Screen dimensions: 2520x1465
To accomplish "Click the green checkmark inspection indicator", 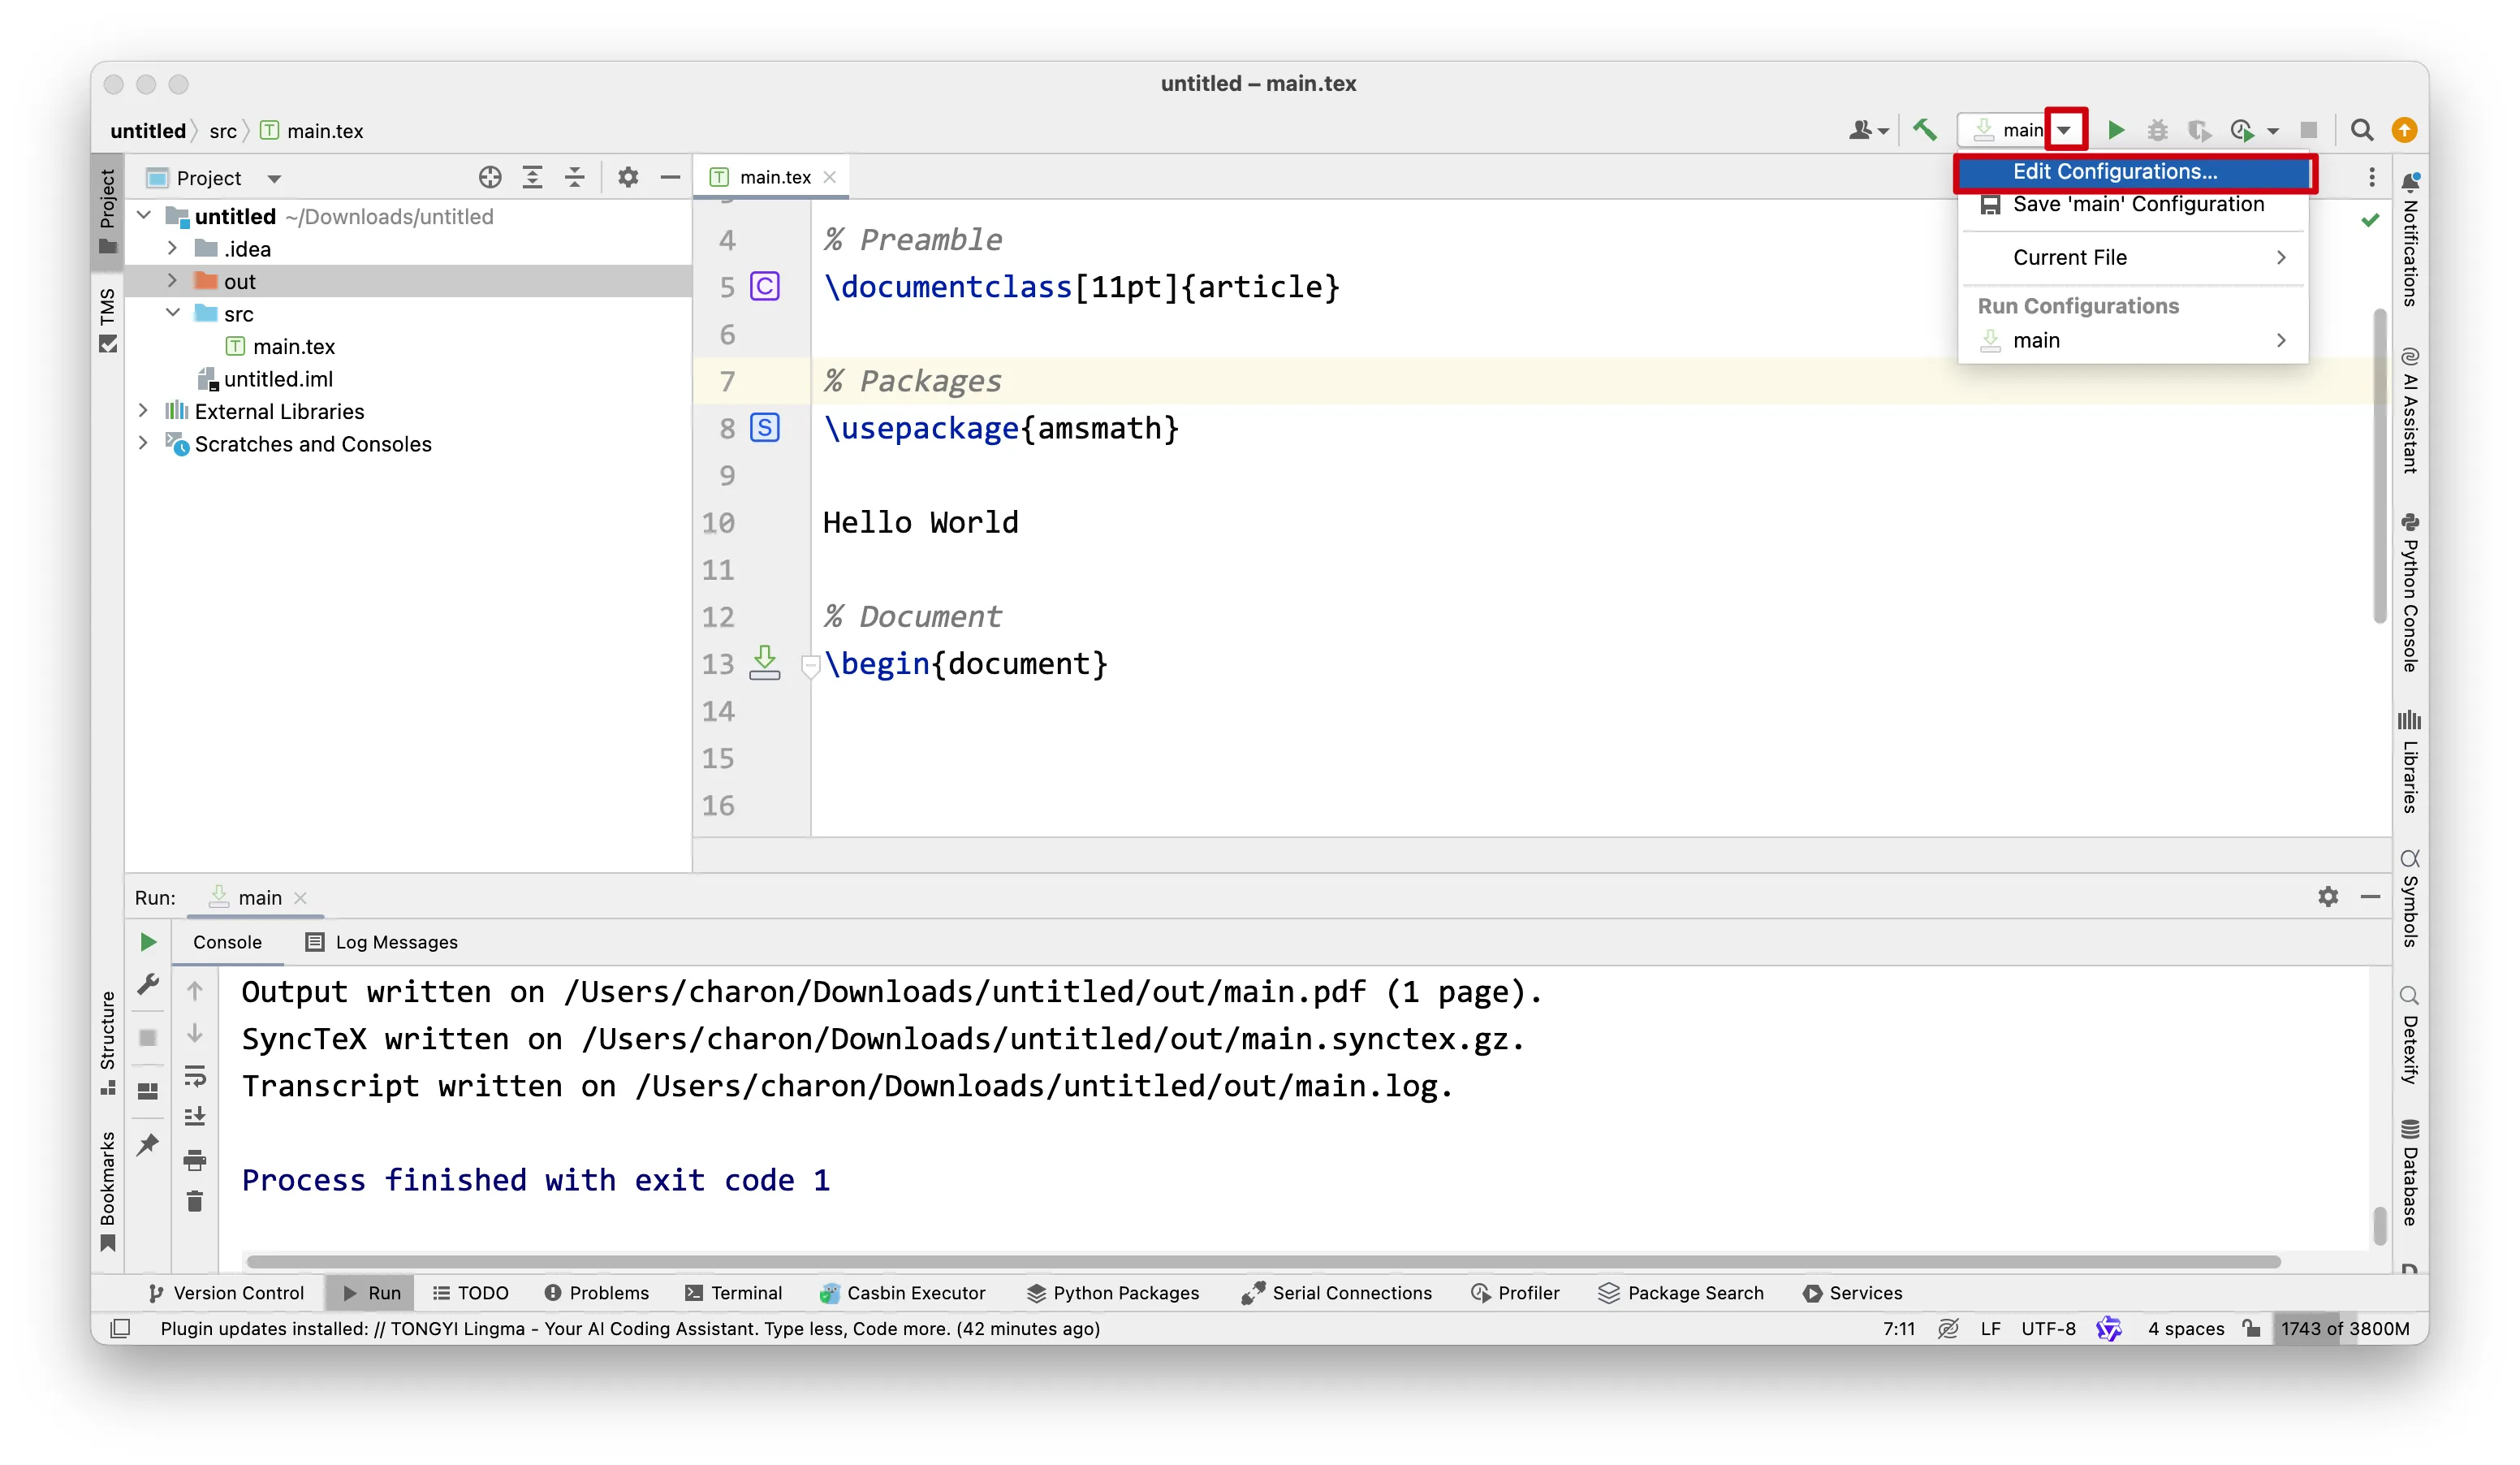I will tap(2369, 220).
